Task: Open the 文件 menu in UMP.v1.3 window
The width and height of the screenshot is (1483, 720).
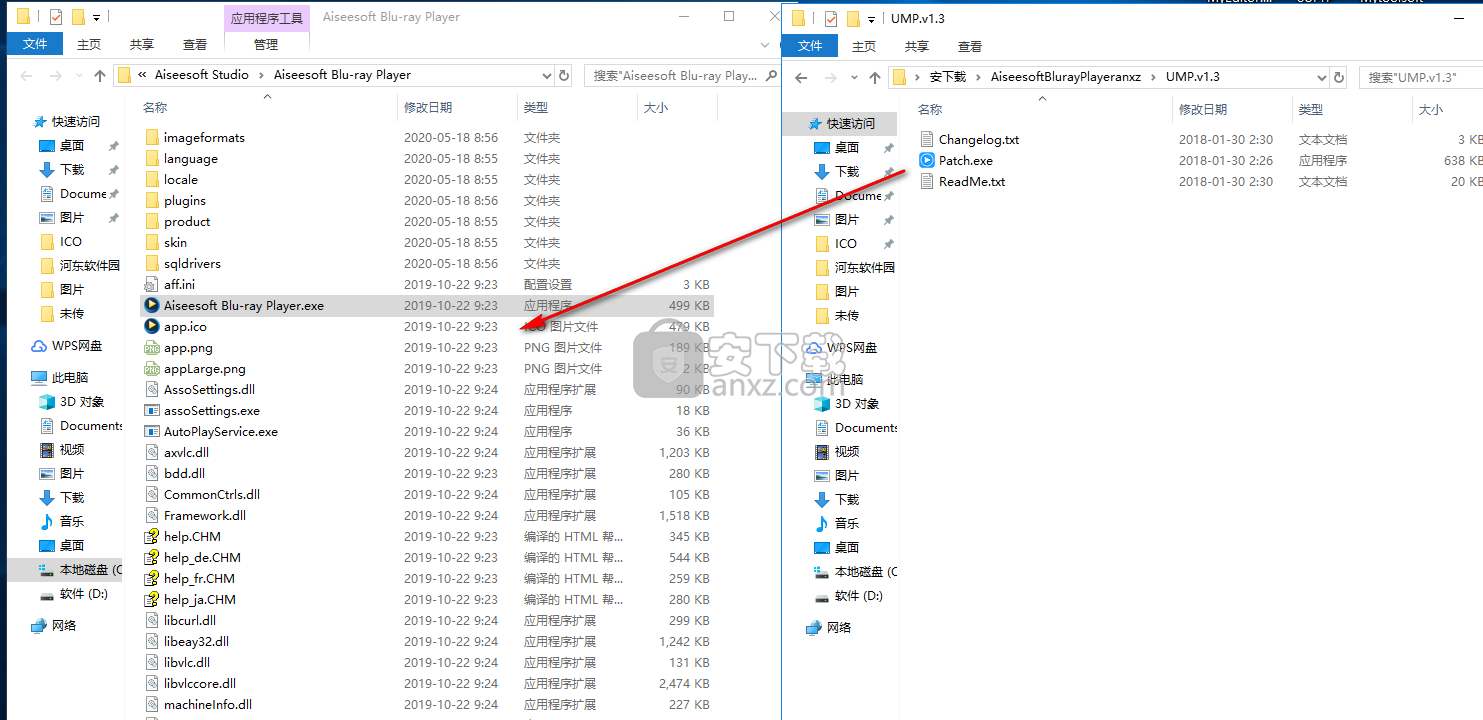Action: point(811,46)
